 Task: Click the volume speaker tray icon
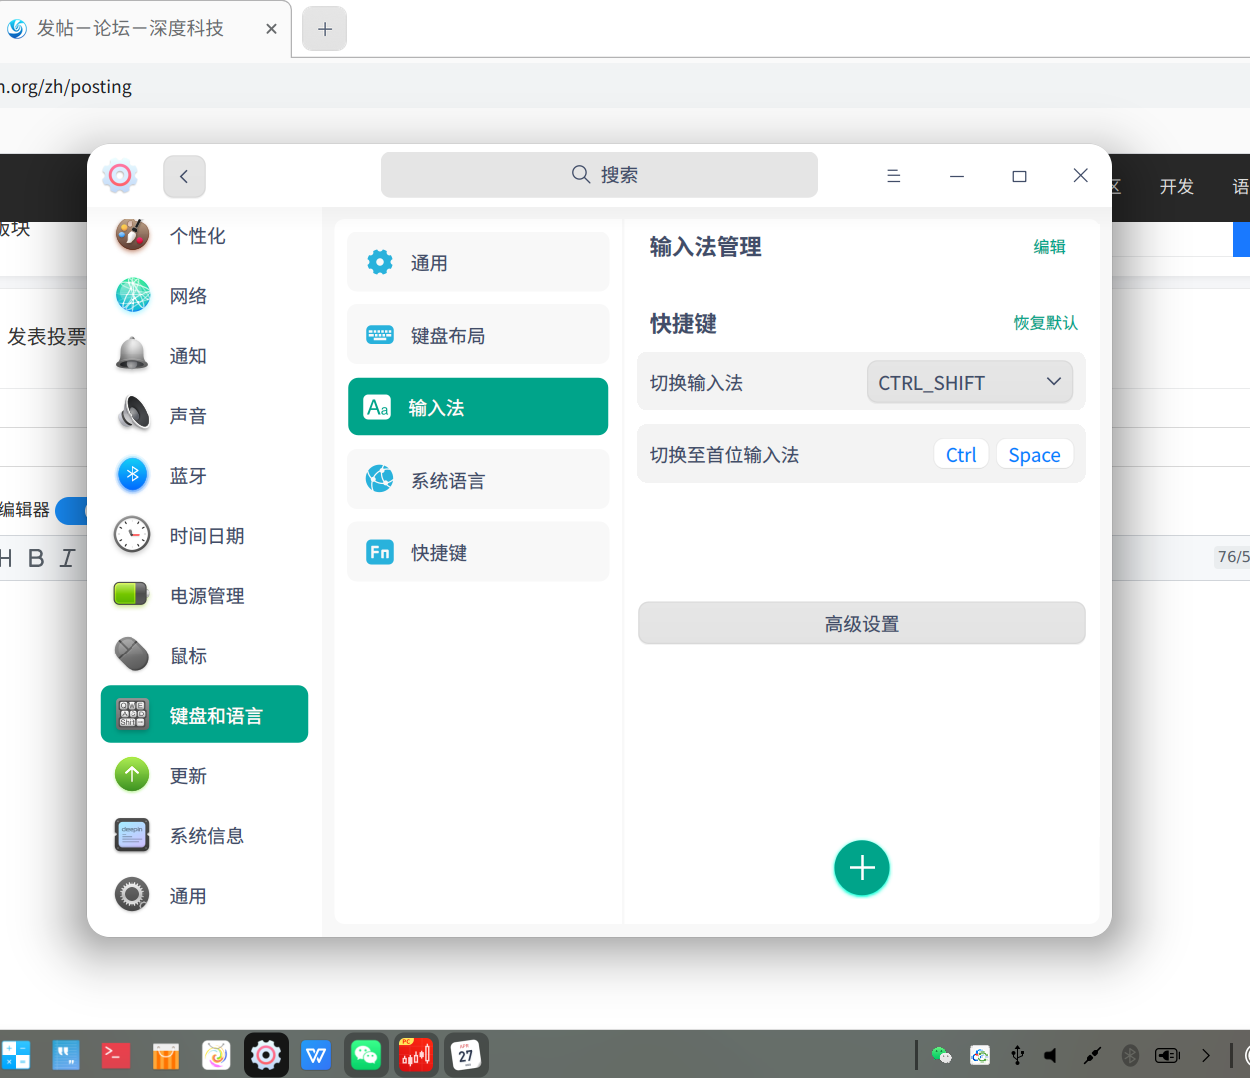tap(1051, 1055)
